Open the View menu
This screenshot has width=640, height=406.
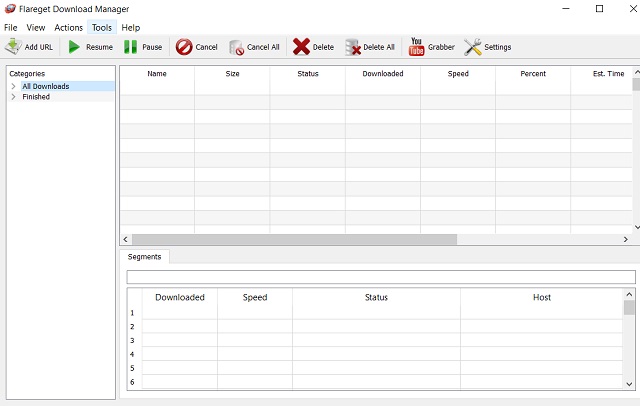click(36, 27)
